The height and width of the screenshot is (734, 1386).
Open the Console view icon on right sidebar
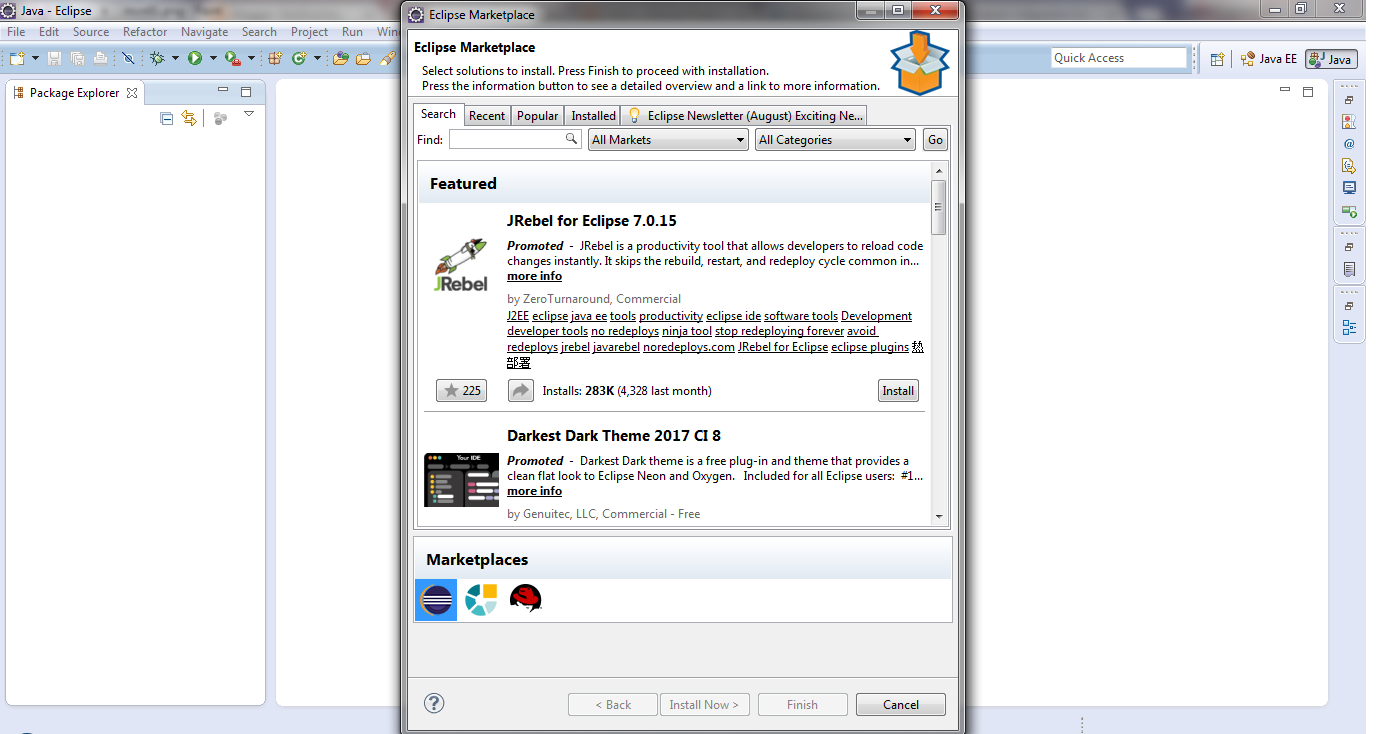click(x=1350, y=187)
